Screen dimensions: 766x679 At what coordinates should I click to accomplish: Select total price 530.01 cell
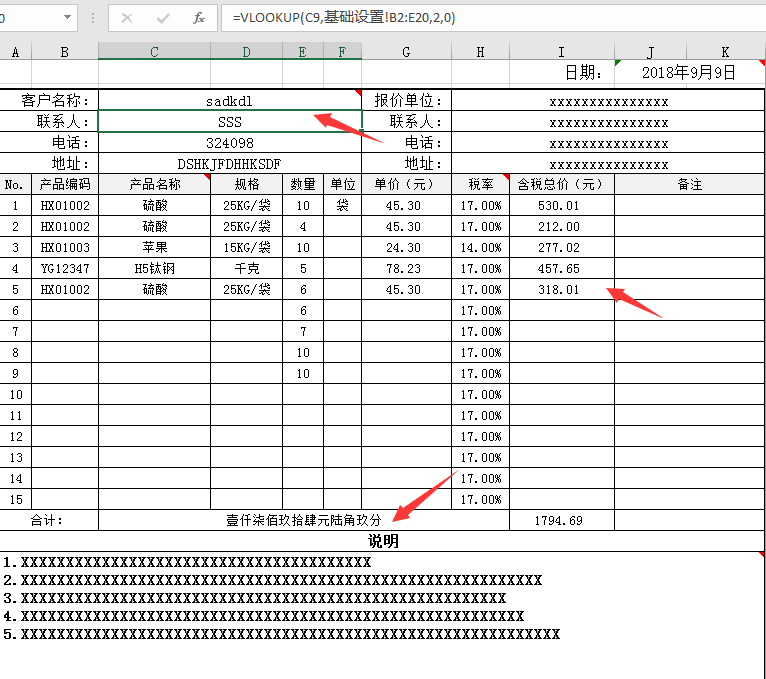coord(562,206)
